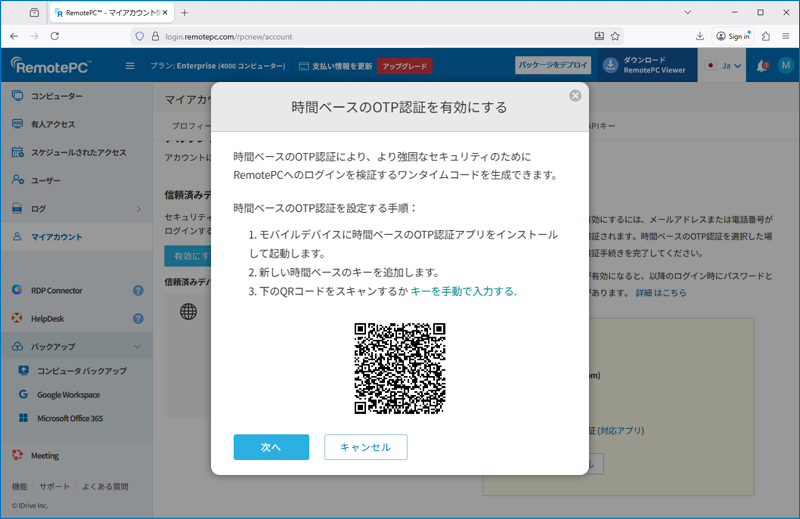
Task: Click the ユーザー person icon
Action: pyautogui.click(x=17, y=180)
